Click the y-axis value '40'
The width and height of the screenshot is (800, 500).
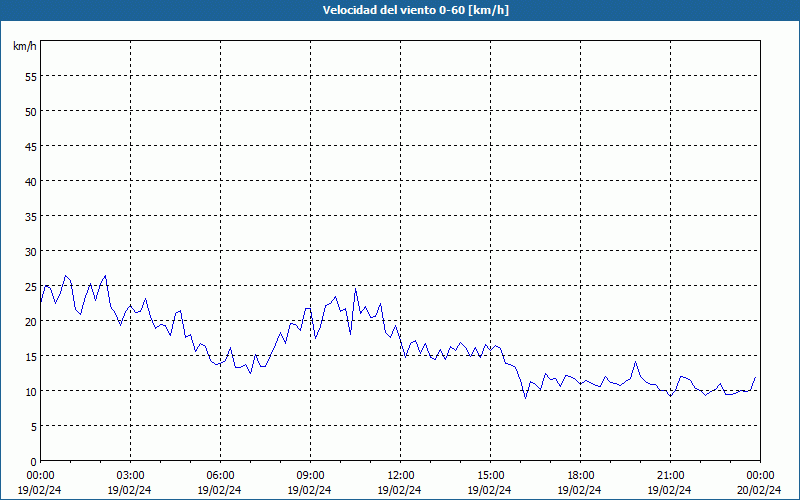click(31, 182)
